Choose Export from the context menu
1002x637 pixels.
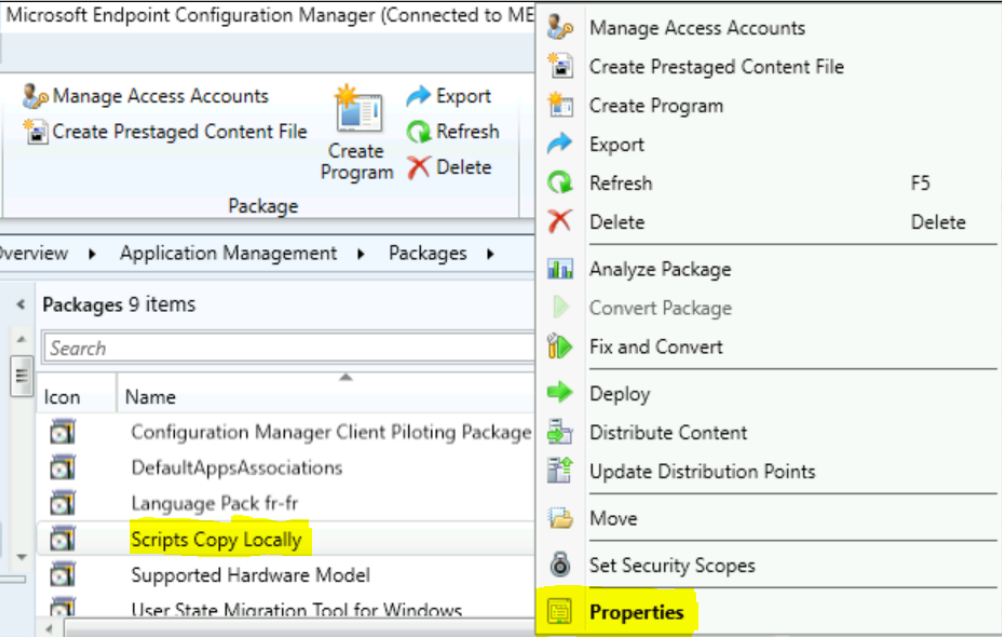(x=768, y=145)
